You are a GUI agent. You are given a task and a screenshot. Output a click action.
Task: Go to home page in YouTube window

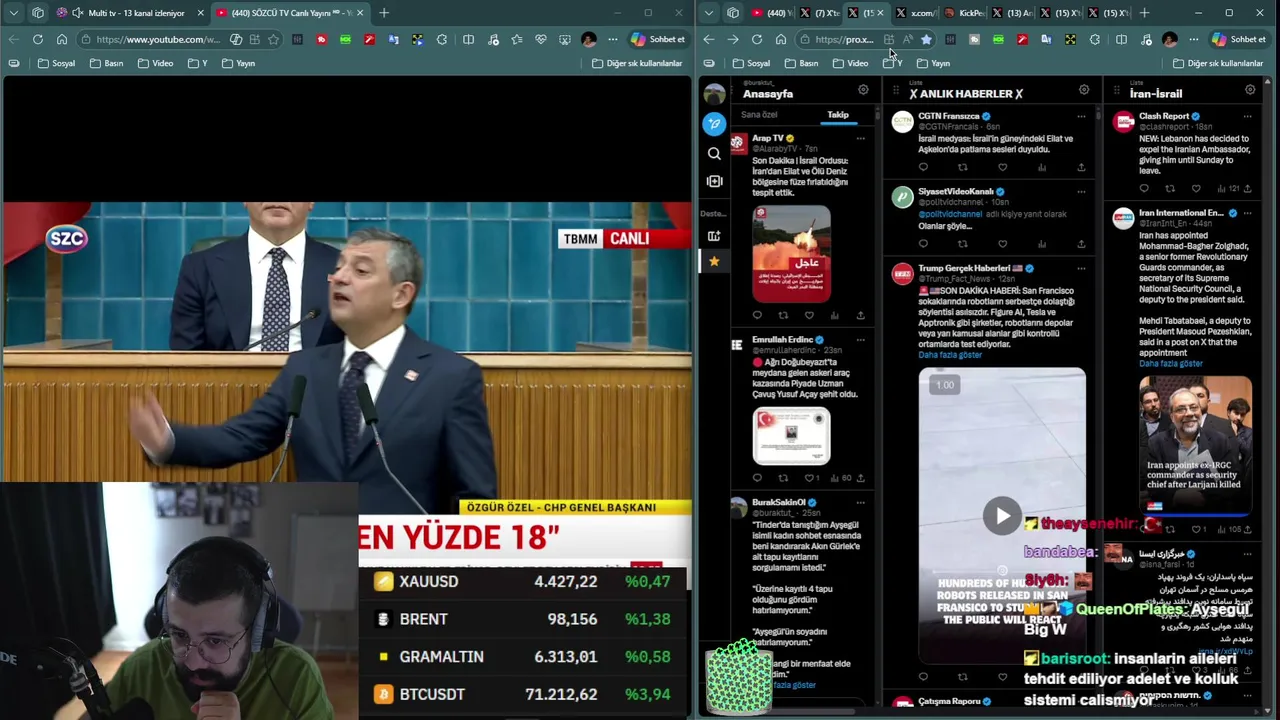61,39
